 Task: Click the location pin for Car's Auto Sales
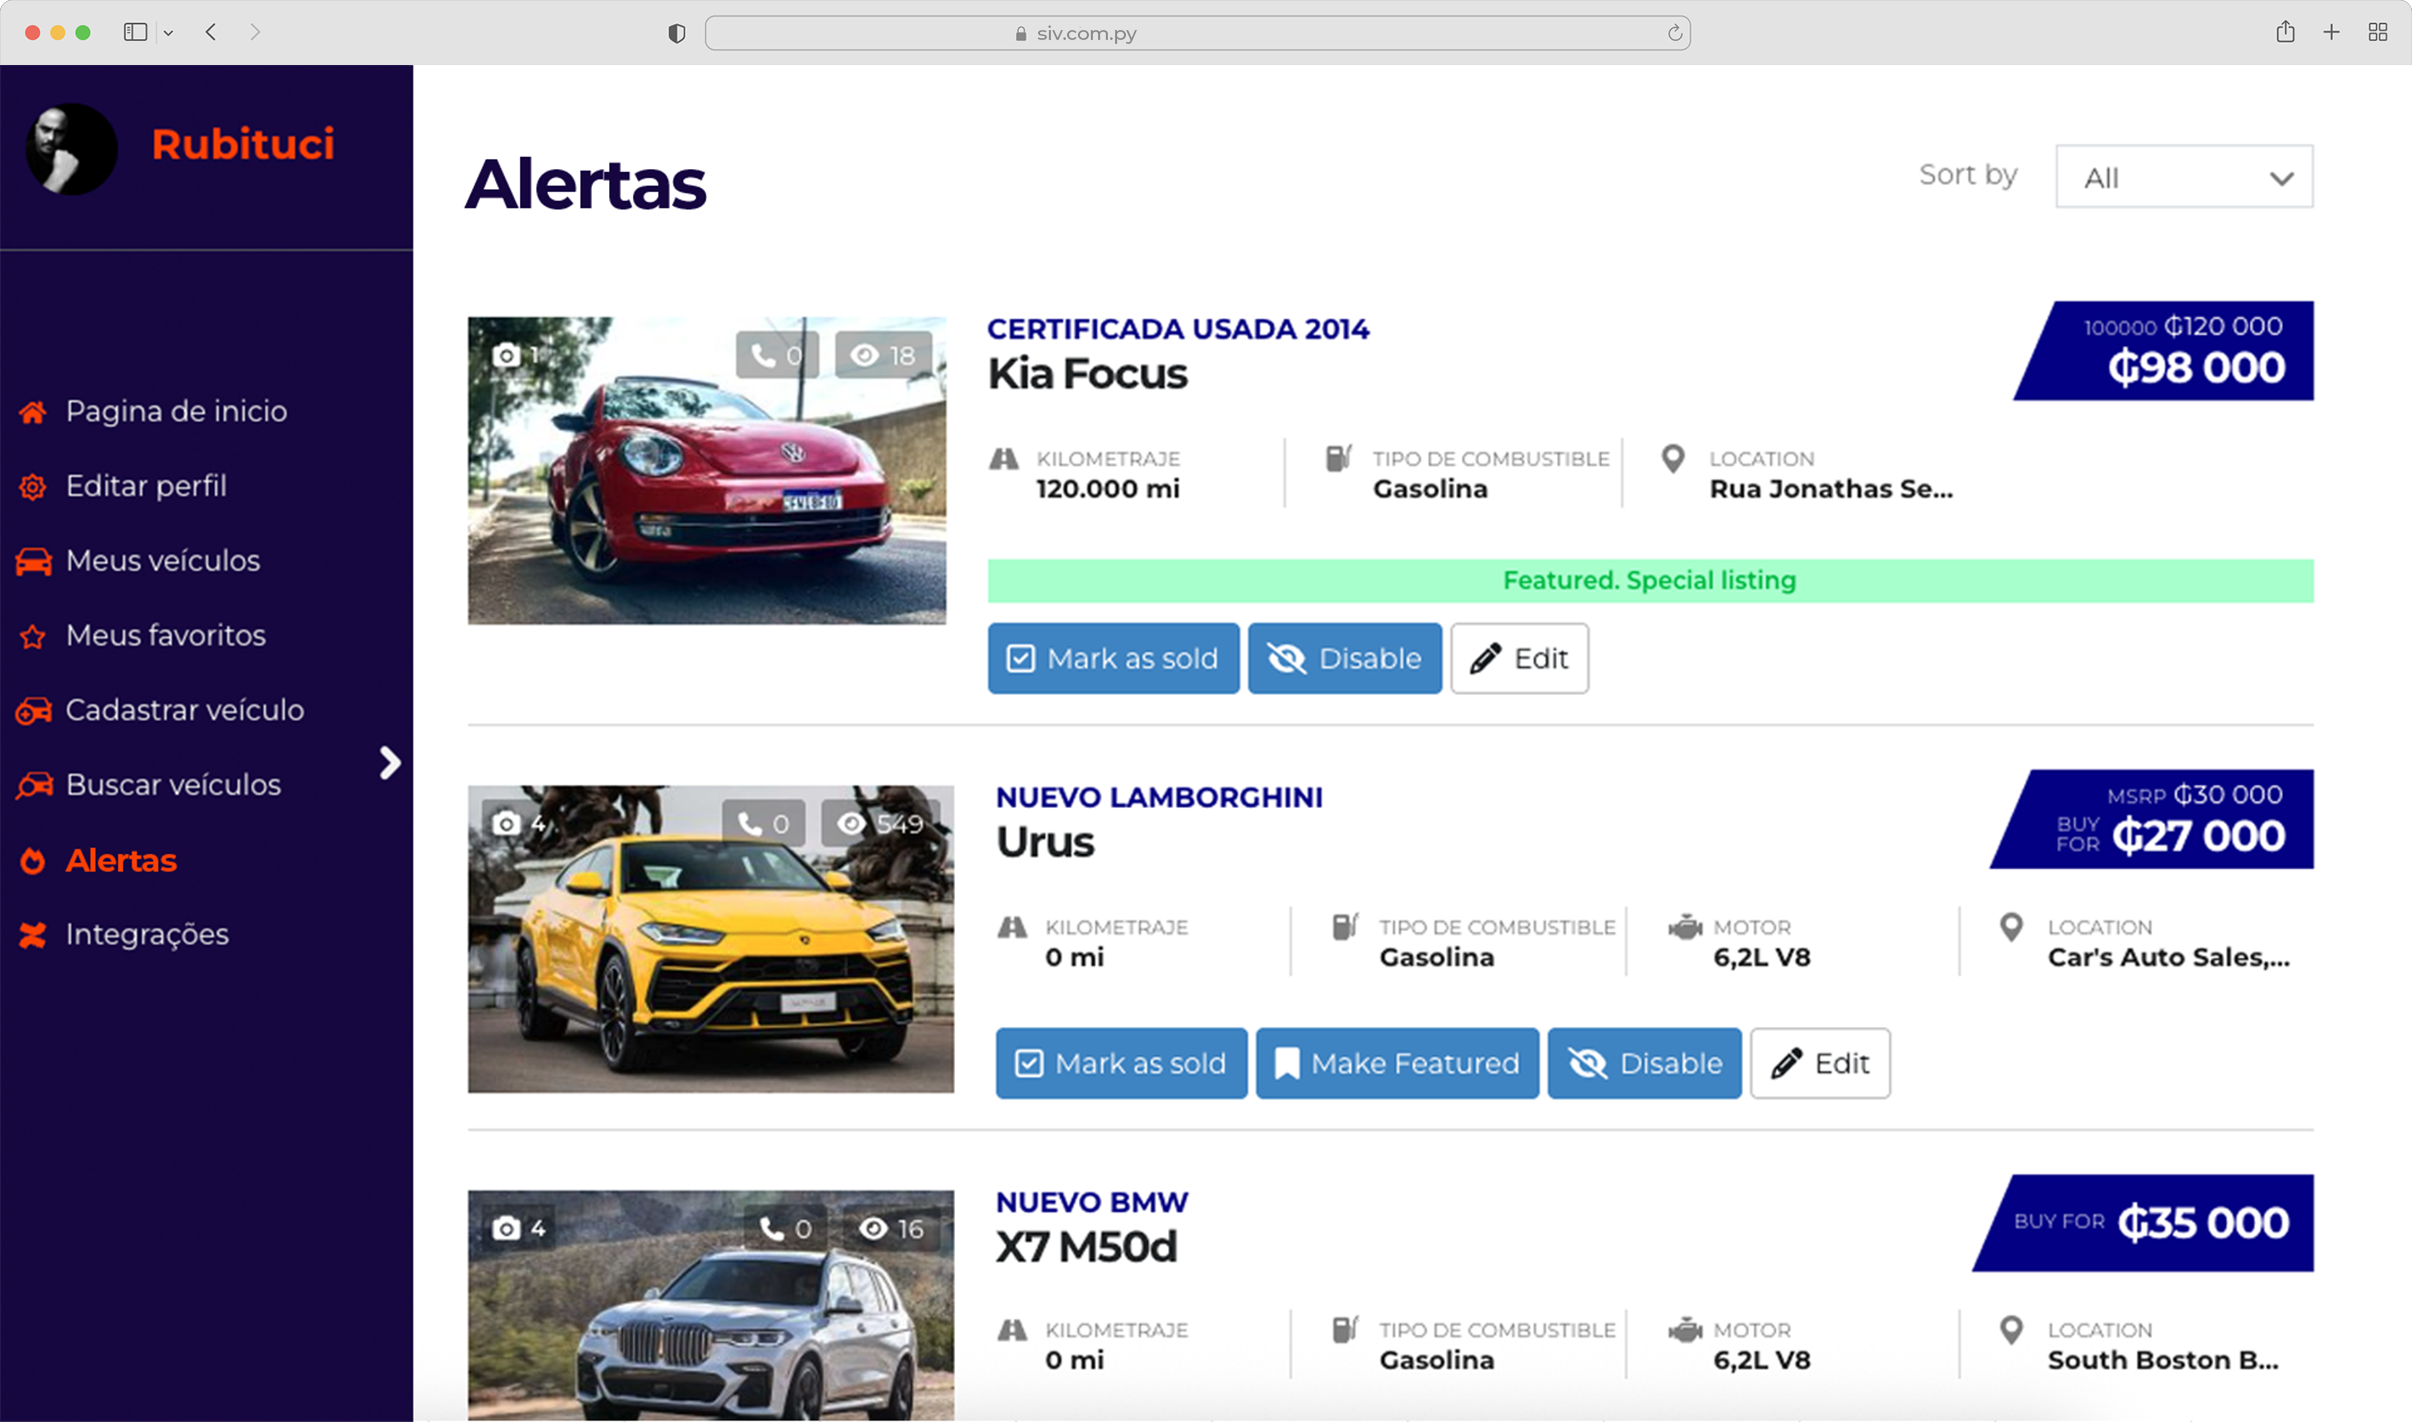[x=2011, y=928]
